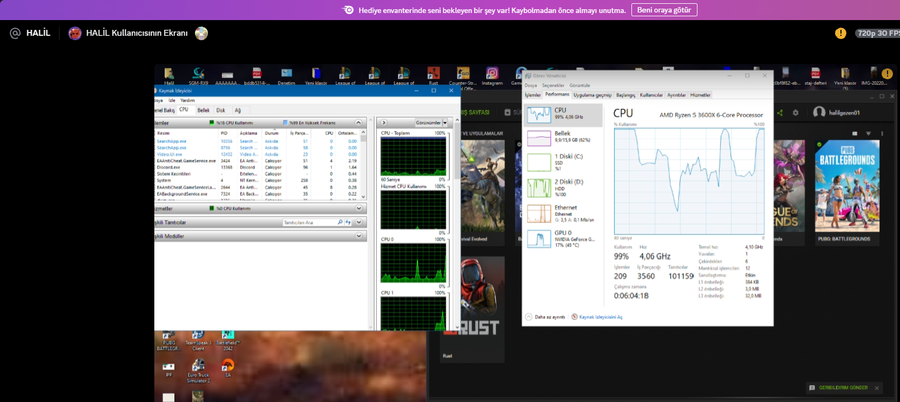Switch to Ağ tab in Resource Monitor
Viewport: 900px width, 402px height.
coord(238,110)
